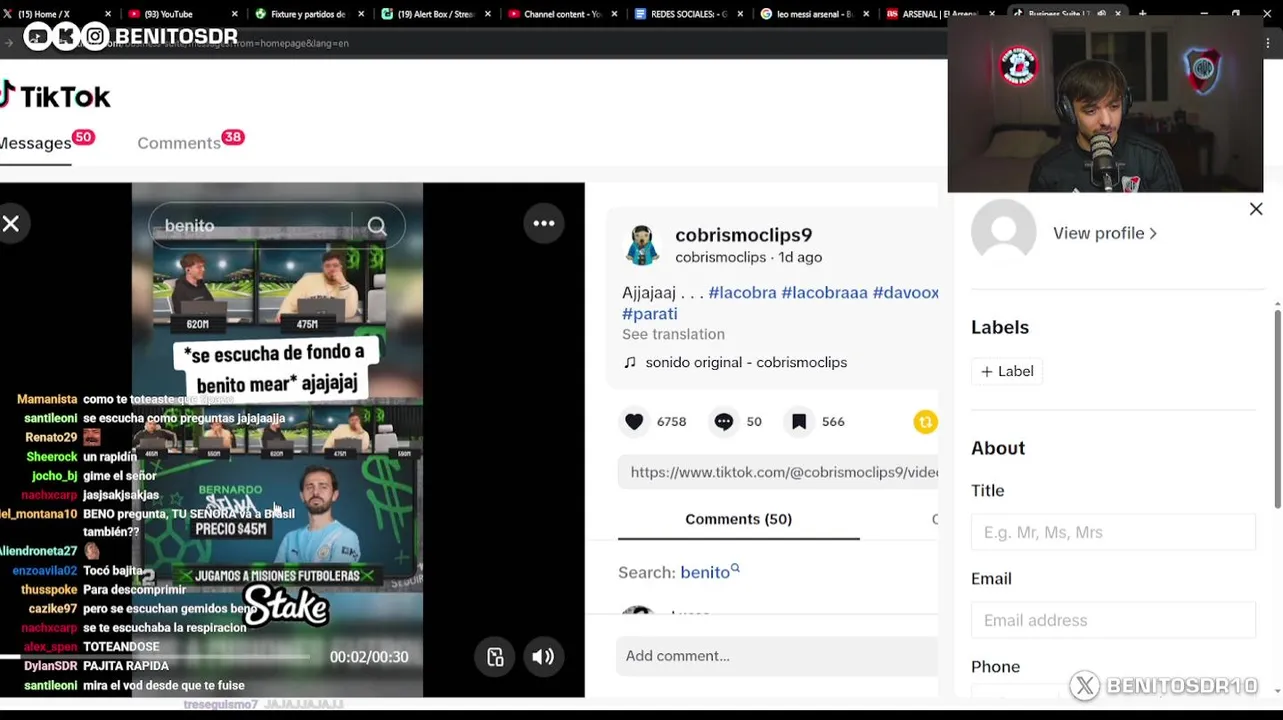Open comments via the speech bubble icon
Screen dimensions: 1283x720
click(x=723, y=422)
